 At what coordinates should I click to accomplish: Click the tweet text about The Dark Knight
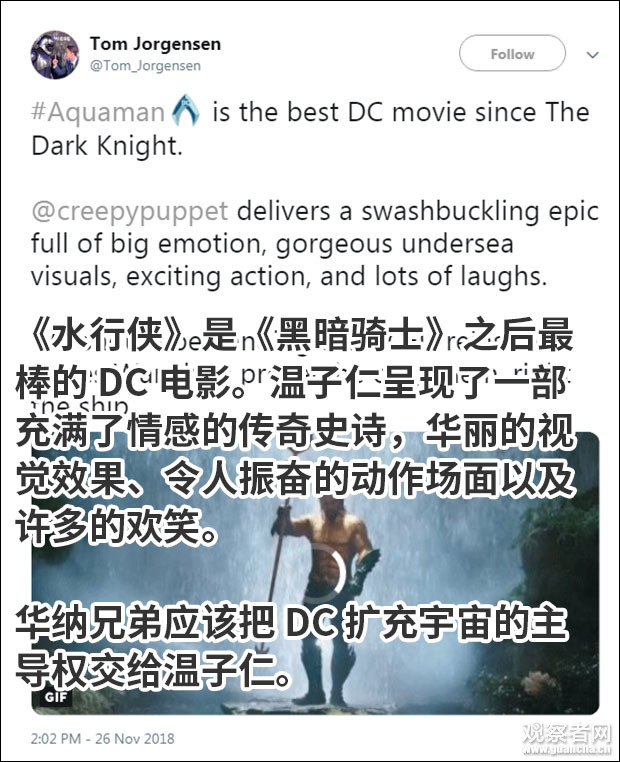coord(310,129)
